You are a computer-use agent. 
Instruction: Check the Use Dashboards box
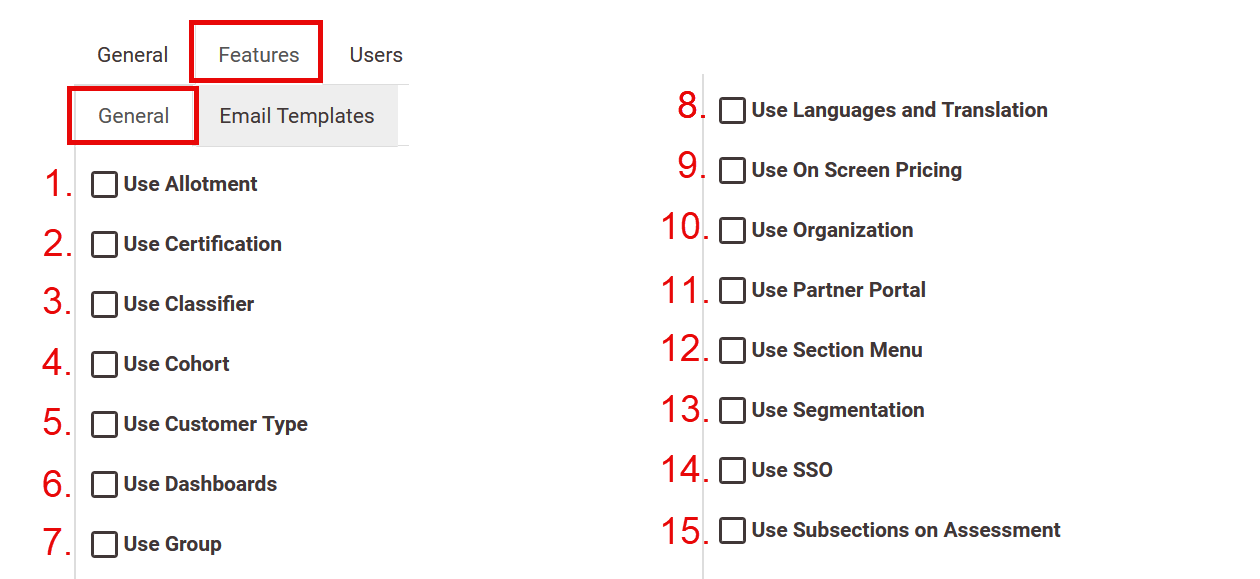point(105,485)
